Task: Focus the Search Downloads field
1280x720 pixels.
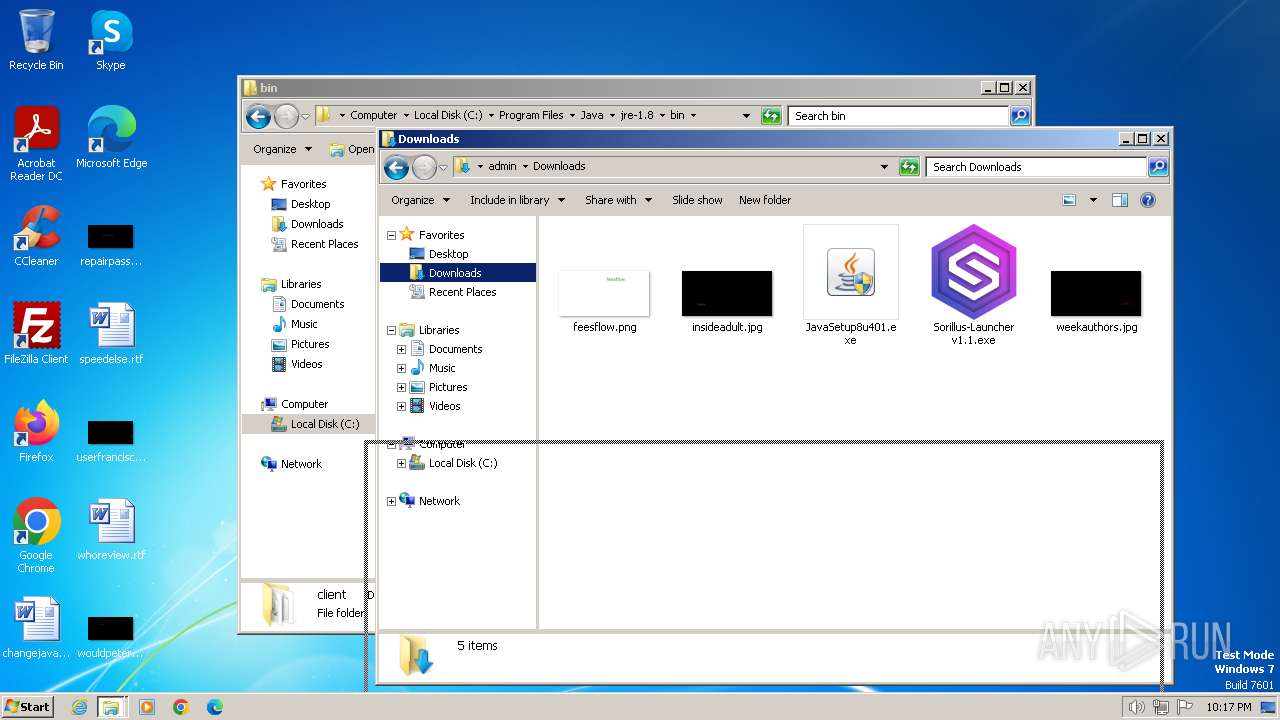Action: pyautogui.click(x=1036, y=167)
